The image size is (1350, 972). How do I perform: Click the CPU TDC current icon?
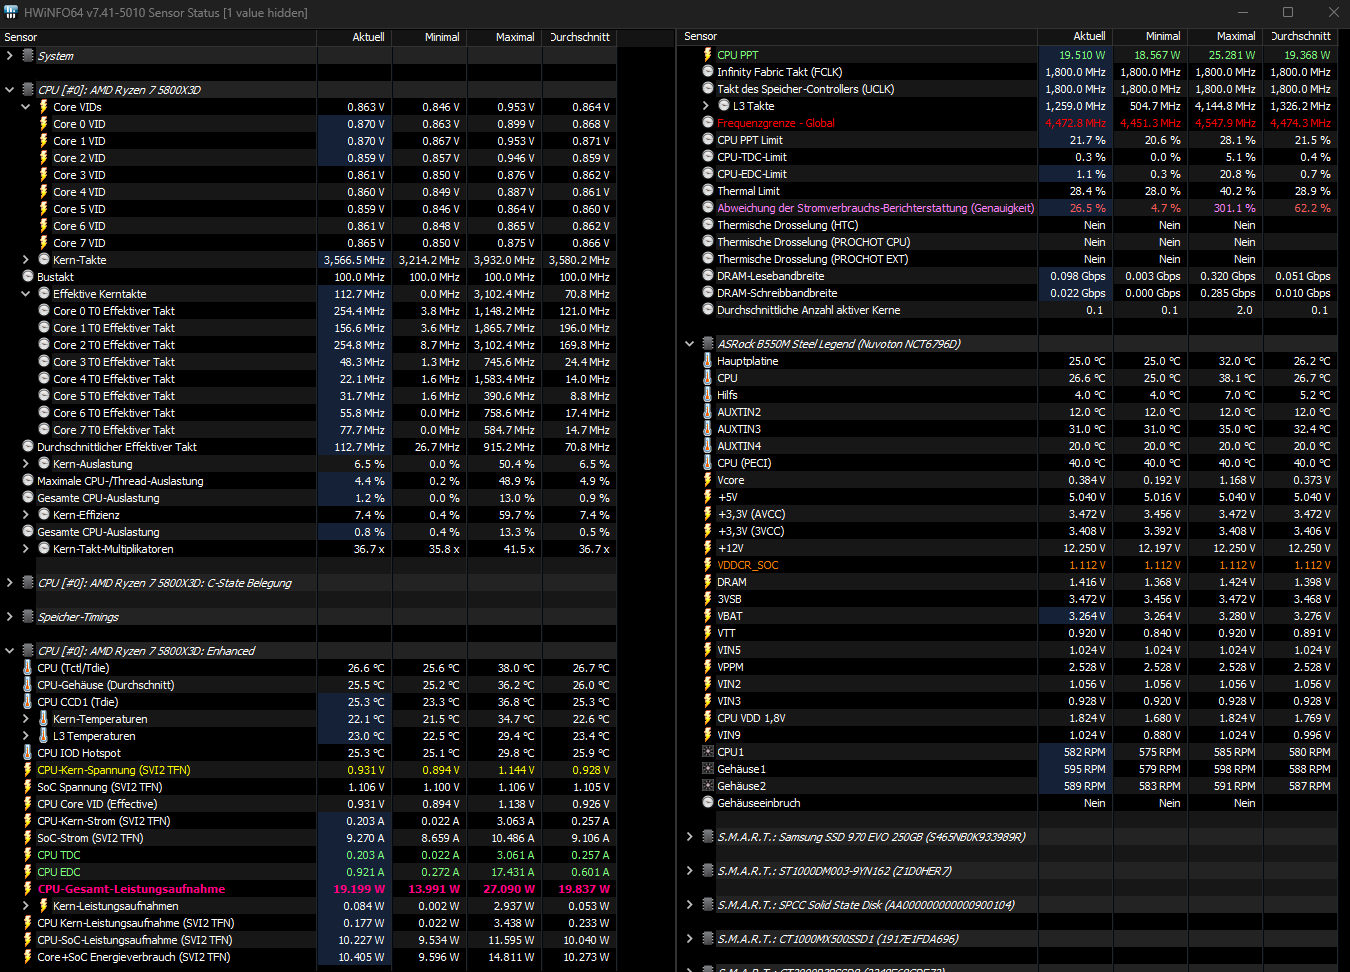click(28, 855)
